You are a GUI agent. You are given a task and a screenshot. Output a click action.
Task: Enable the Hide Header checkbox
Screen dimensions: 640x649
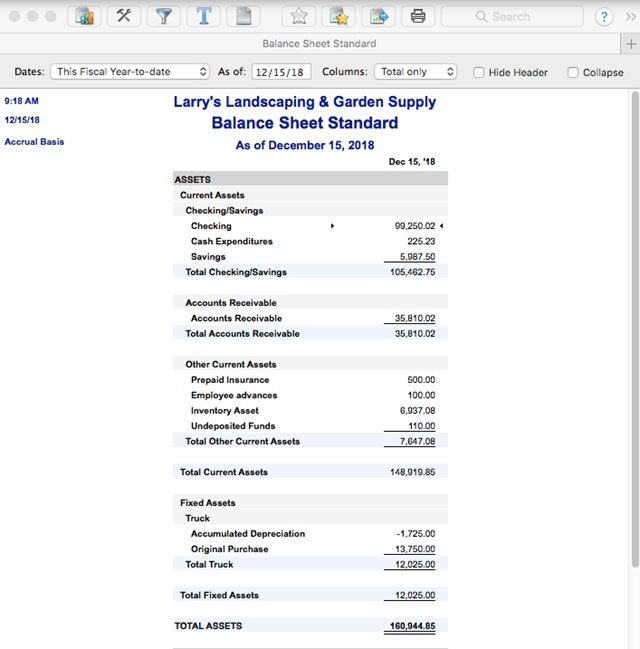tap(479, 72)
